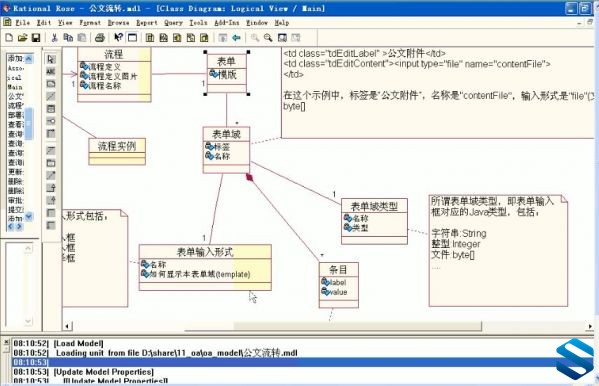Select the 流程定义图片 attribute
Viewport: 599px width, 386px height.
(108, 76)
